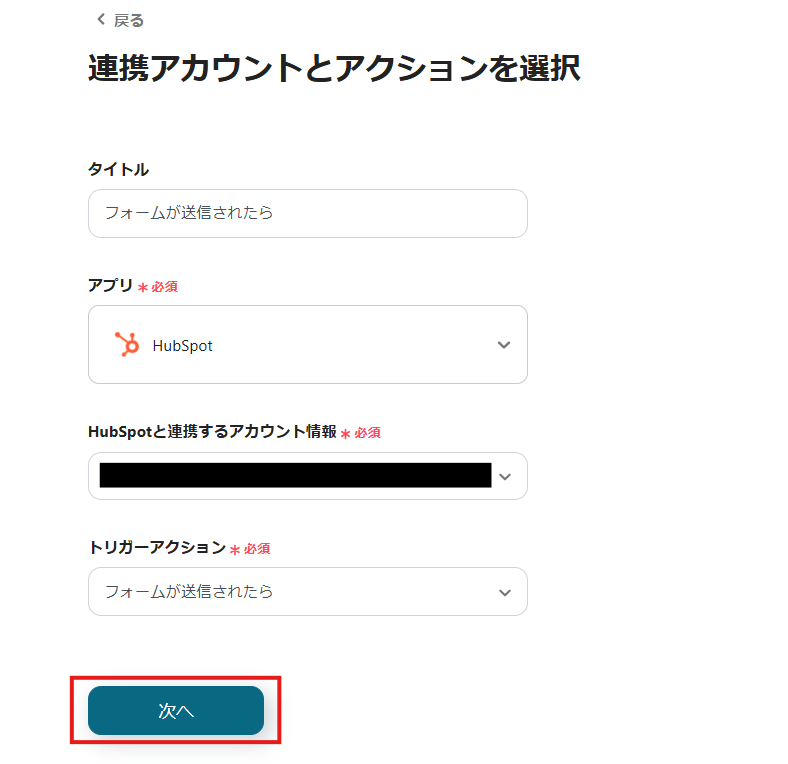This screenshot has width=788, height=764.
Task: Click the 連携アカウントとアクションを選択 heading
Action: pyautogui.click(x=334, y=68)
